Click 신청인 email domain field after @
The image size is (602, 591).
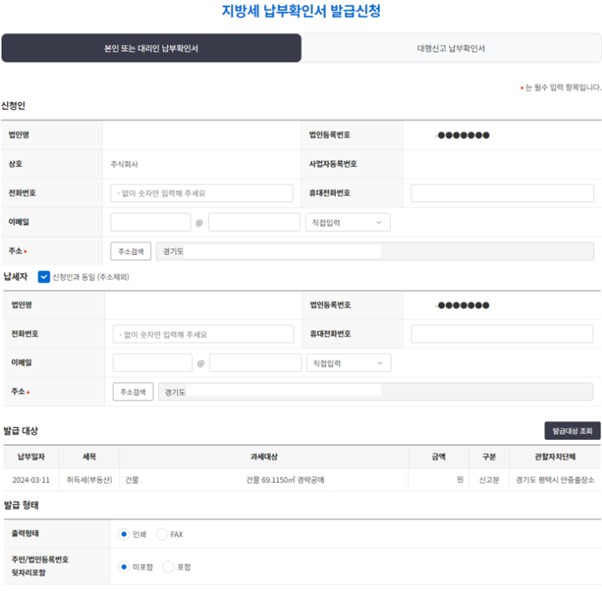point(254,222)
